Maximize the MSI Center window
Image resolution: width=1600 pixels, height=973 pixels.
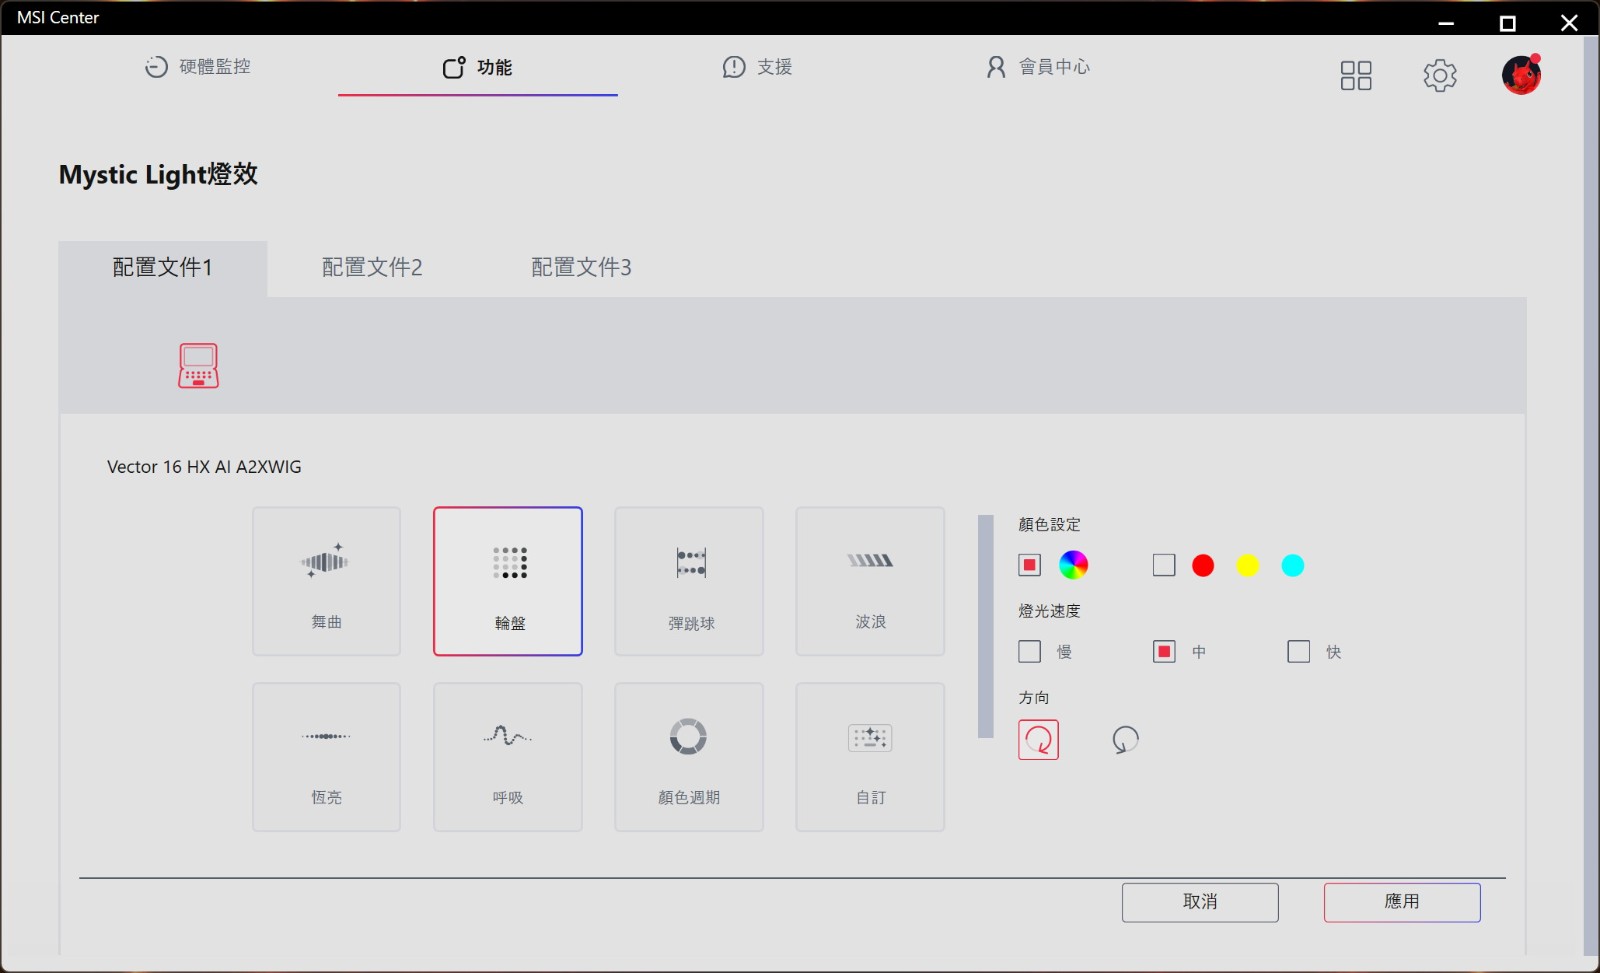[x=1508, y=23]
